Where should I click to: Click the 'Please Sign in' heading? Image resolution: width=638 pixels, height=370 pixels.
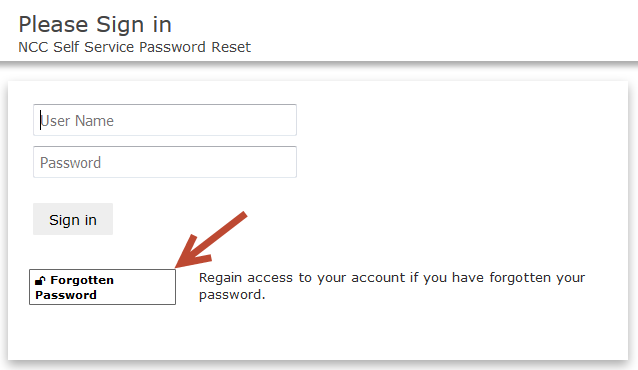pyautogui.click(x=95, y=24)
